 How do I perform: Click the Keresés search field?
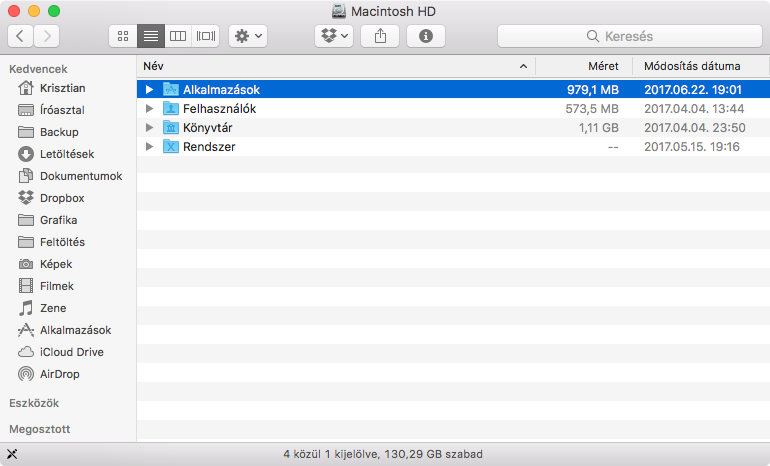630,36
